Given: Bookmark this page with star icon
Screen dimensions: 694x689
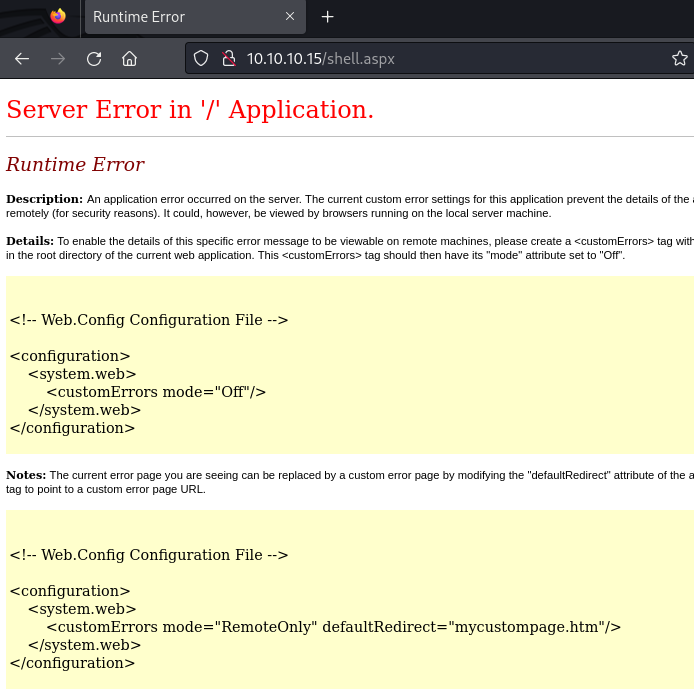Looking at the screenshot, I should pos(679,58).
